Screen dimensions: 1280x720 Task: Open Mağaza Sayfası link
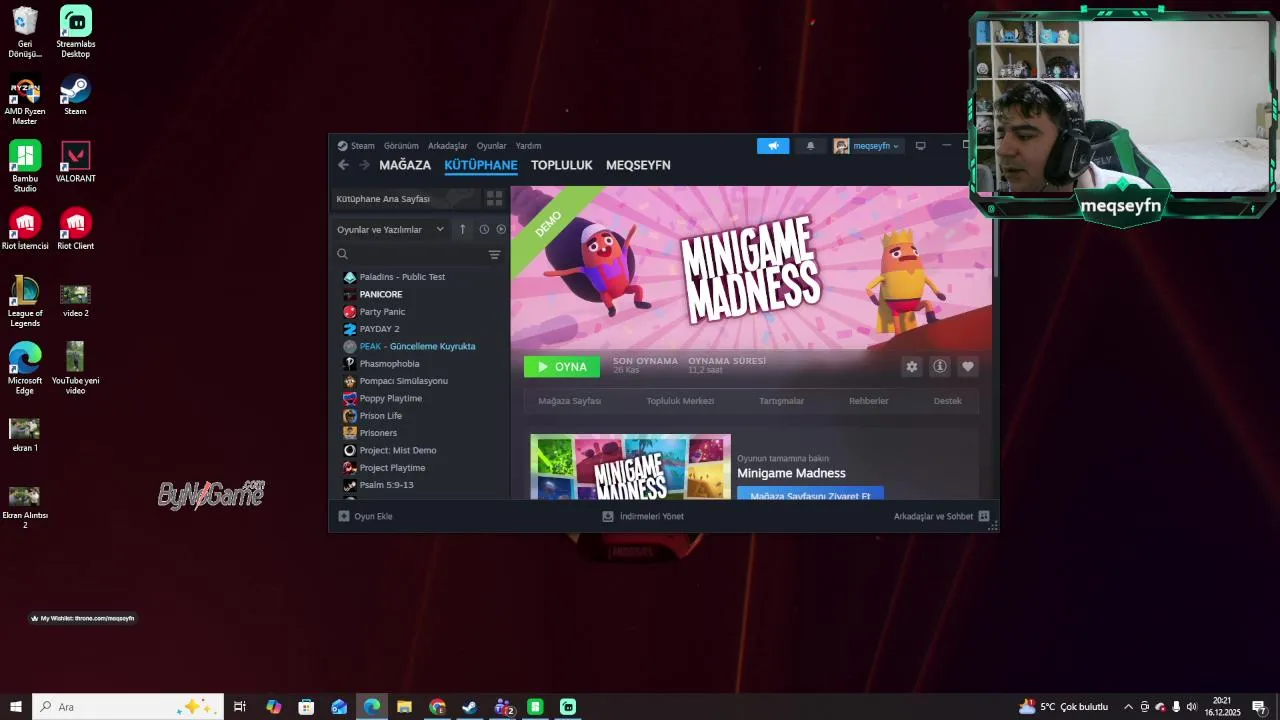click(570, 401)
